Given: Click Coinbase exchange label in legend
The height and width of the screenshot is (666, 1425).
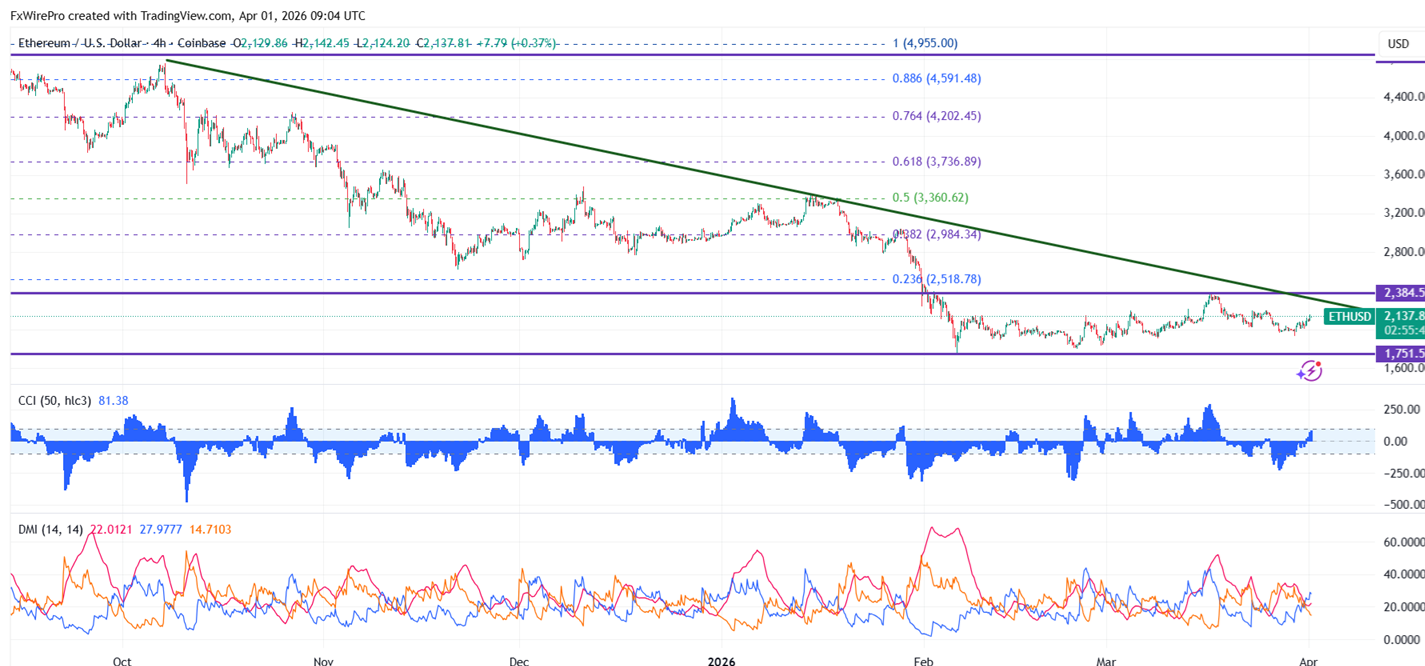Looking at the screenshot, I should coord(203,43).
